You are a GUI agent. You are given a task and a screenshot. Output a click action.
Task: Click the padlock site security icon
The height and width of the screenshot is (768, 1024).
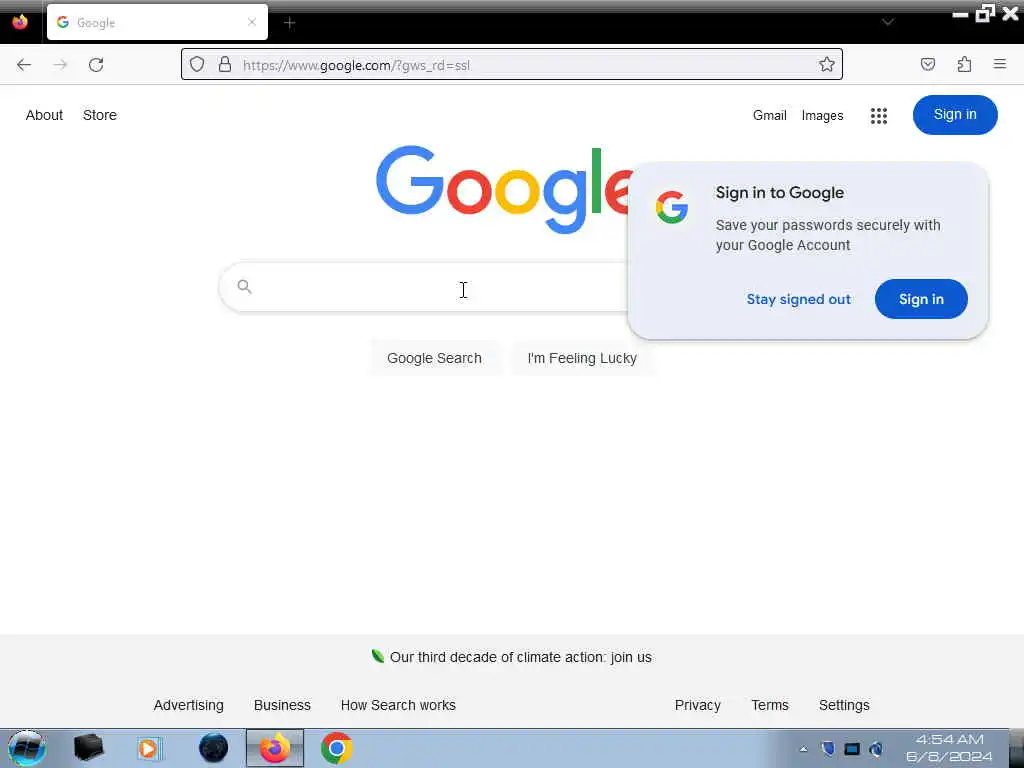[x=225, y=64]
